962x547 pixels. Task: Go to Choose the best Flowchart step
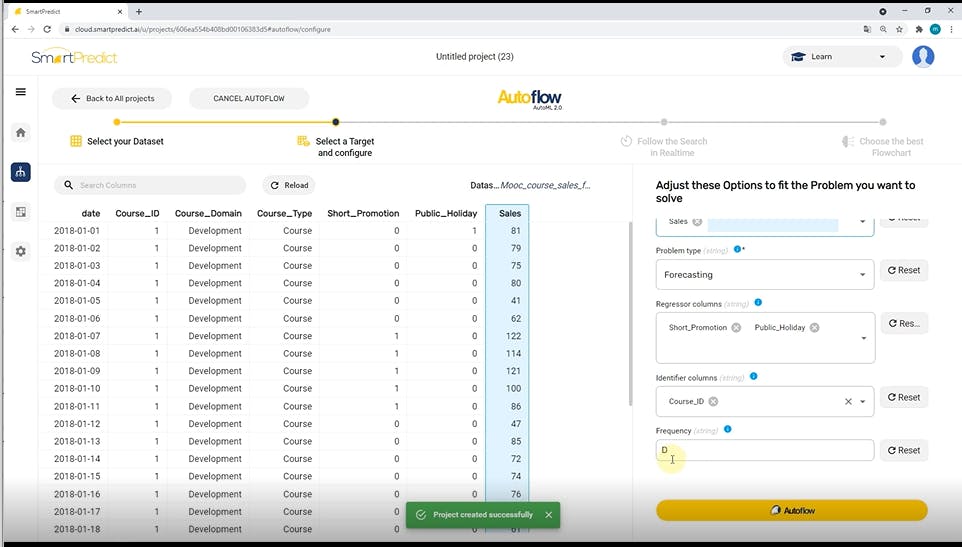pyautogui.click(x=891, y=147)
